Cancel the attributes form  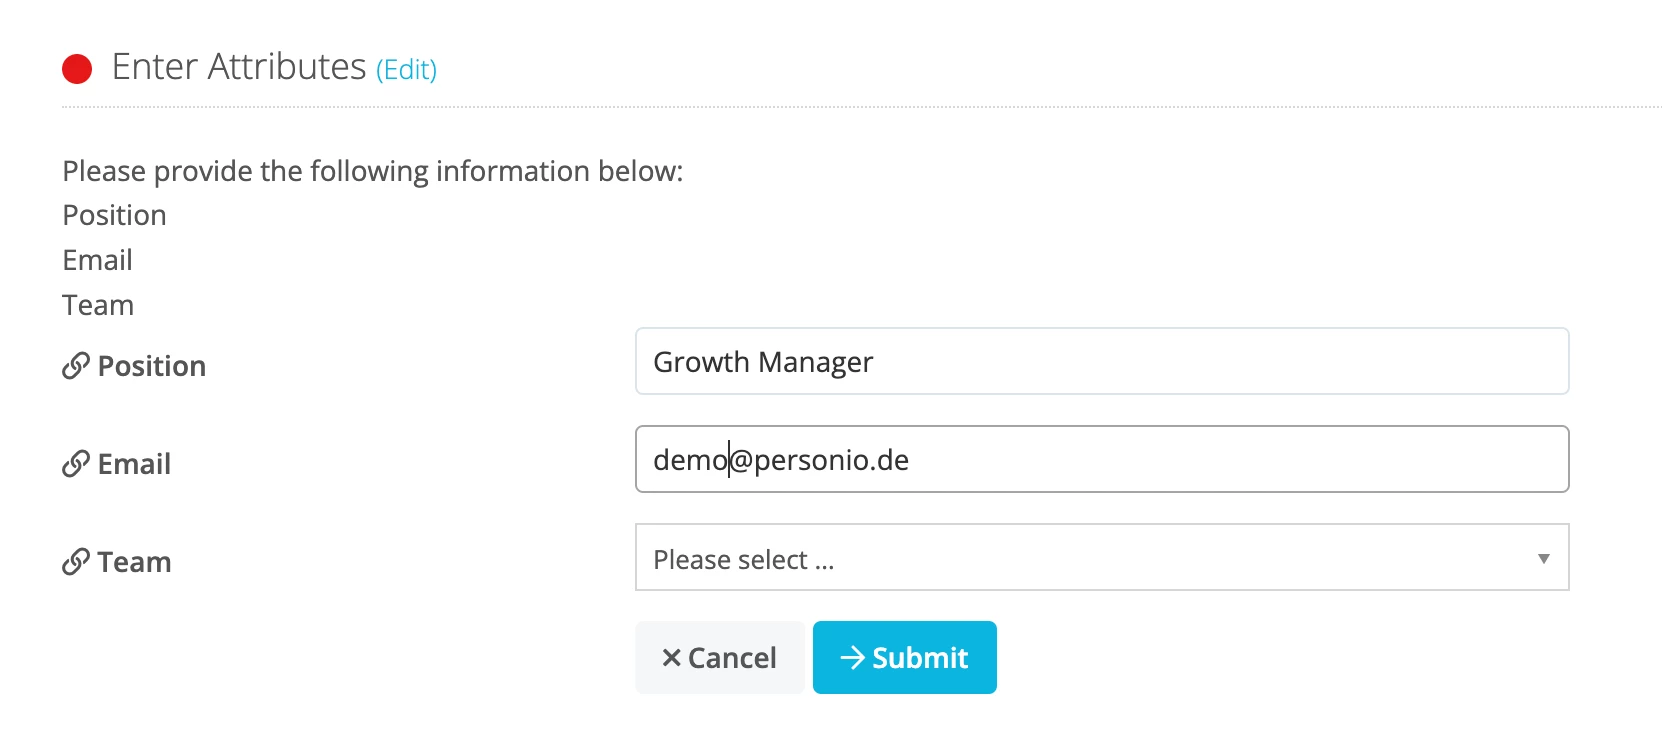(x=720, y=657)
